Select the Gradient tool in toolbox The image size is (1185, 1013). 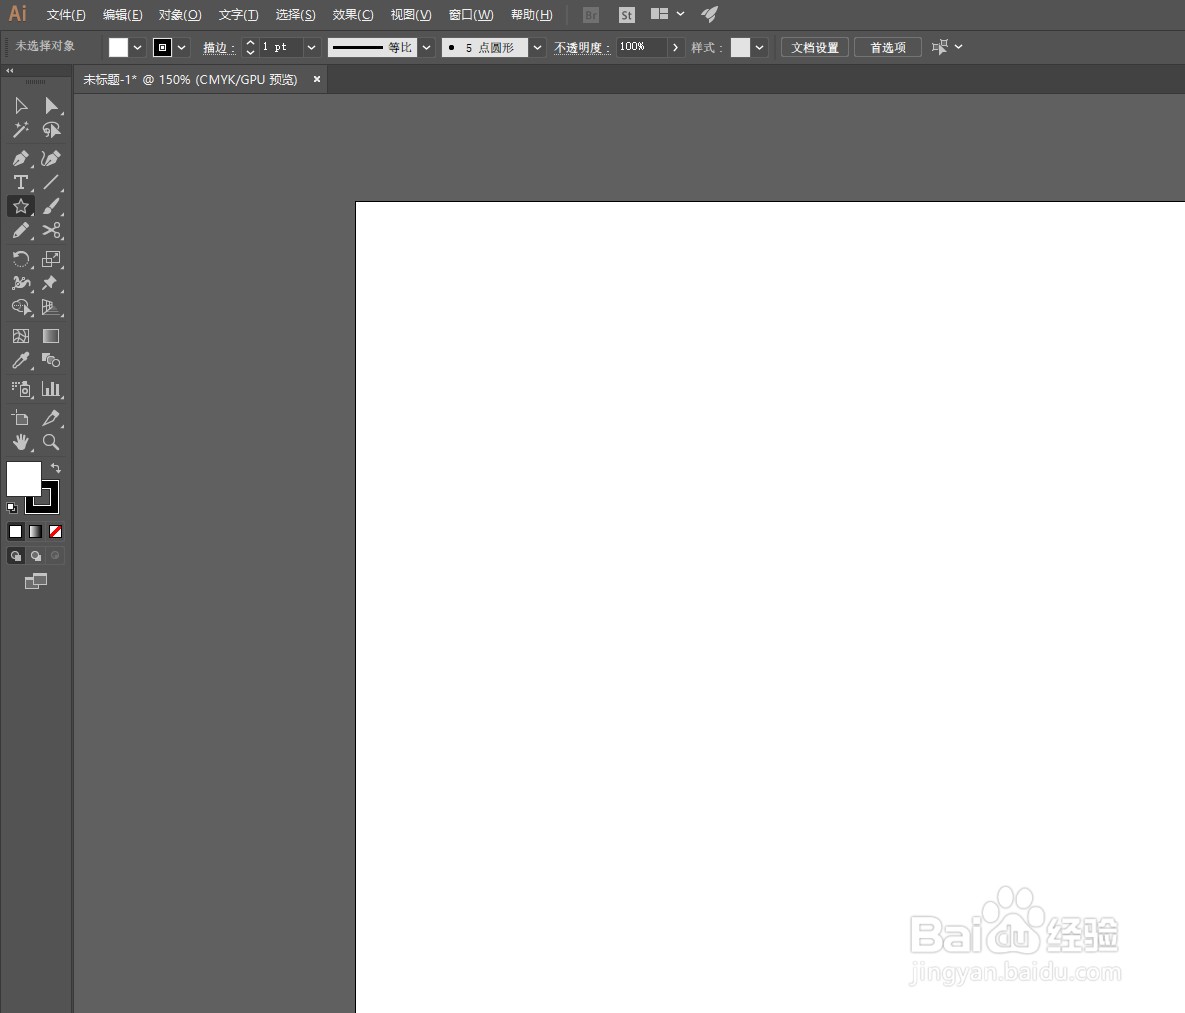point(51,336)
